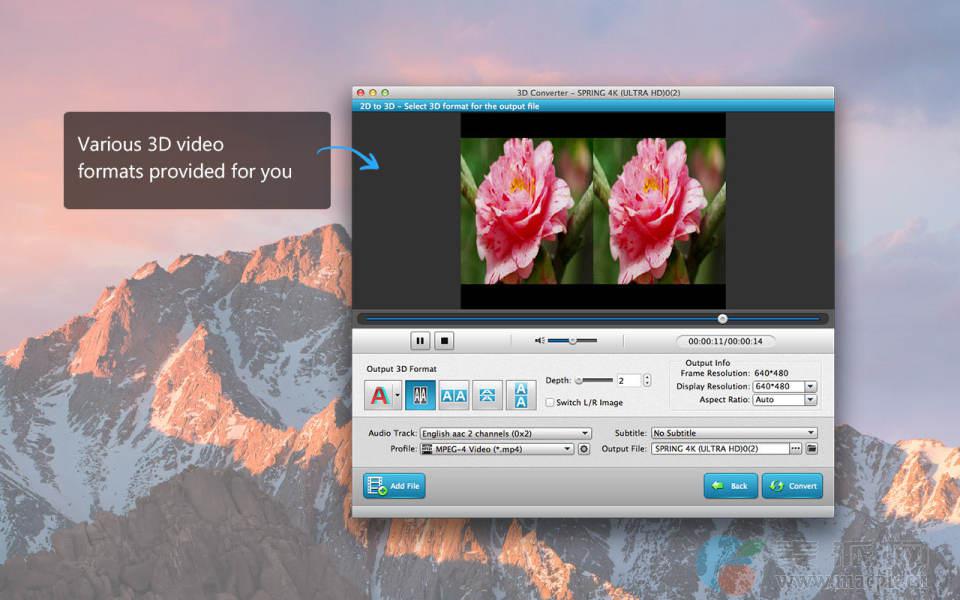
Task: Open the output folder icon
Action: pos(812,449)
